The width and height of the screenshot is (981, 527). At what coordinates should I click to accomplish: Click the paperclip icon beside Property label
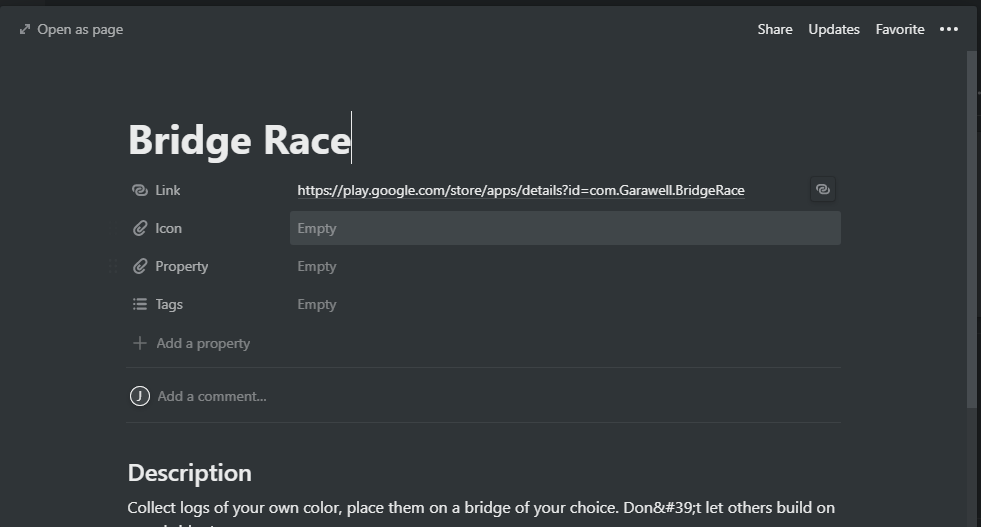pyautogui.click(x=140, y=267)
